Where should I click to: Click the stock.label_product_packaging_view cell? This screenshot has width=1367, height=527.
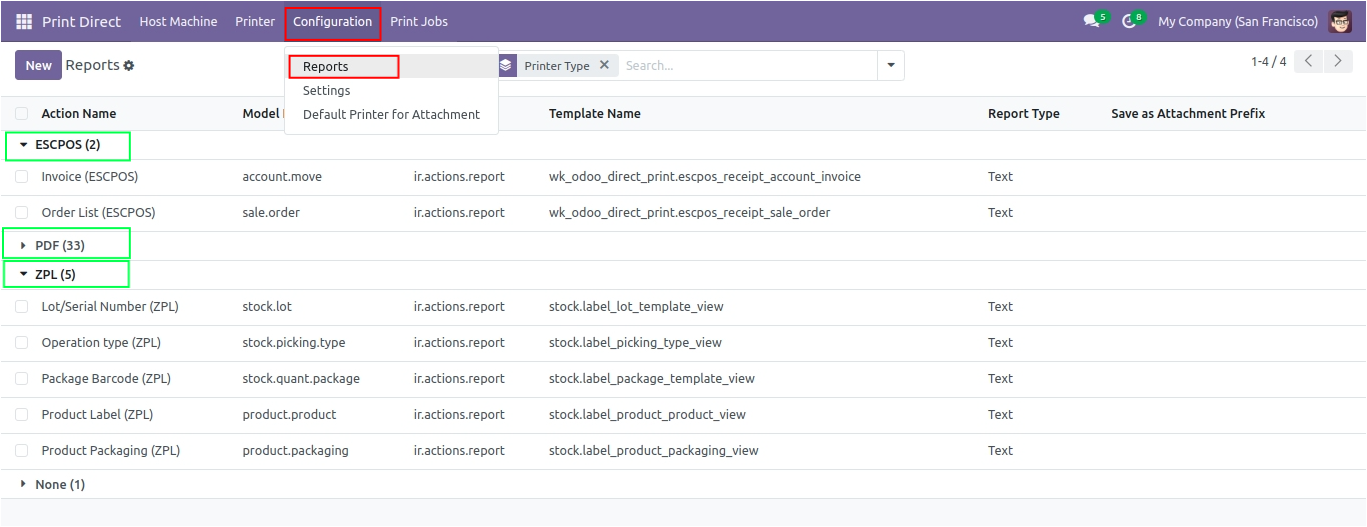point(654,451)
